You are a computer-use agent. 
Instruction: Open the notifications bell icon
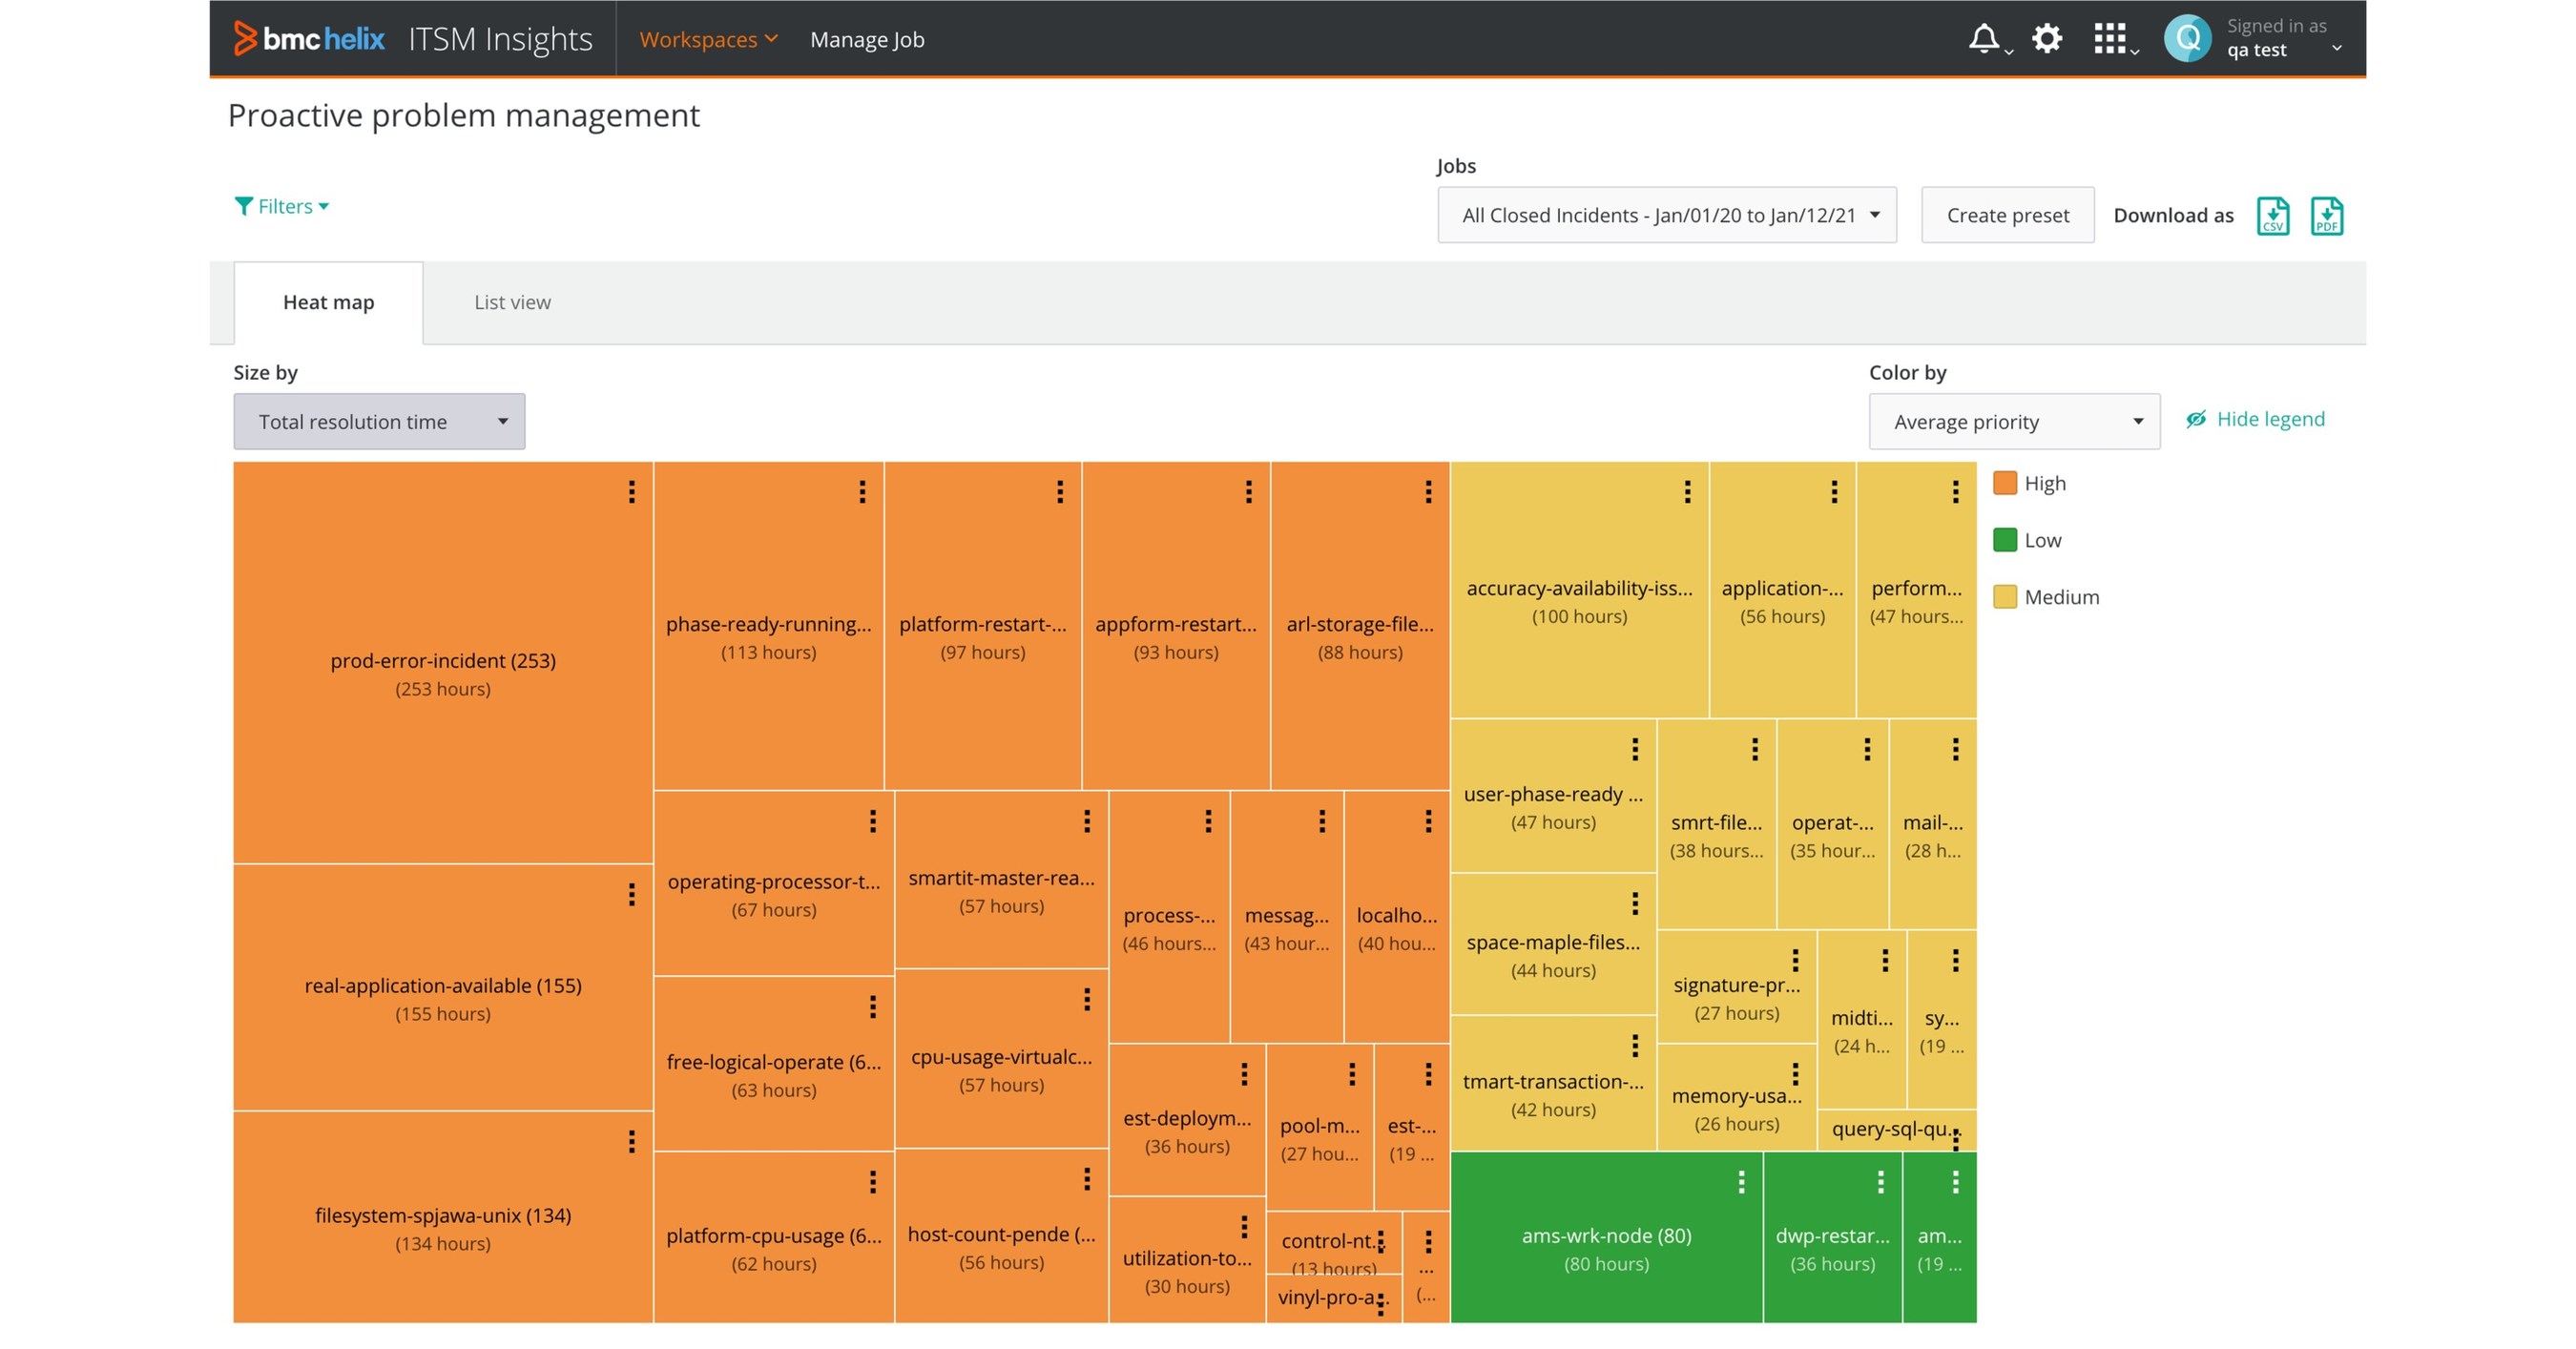point(1983,38)
